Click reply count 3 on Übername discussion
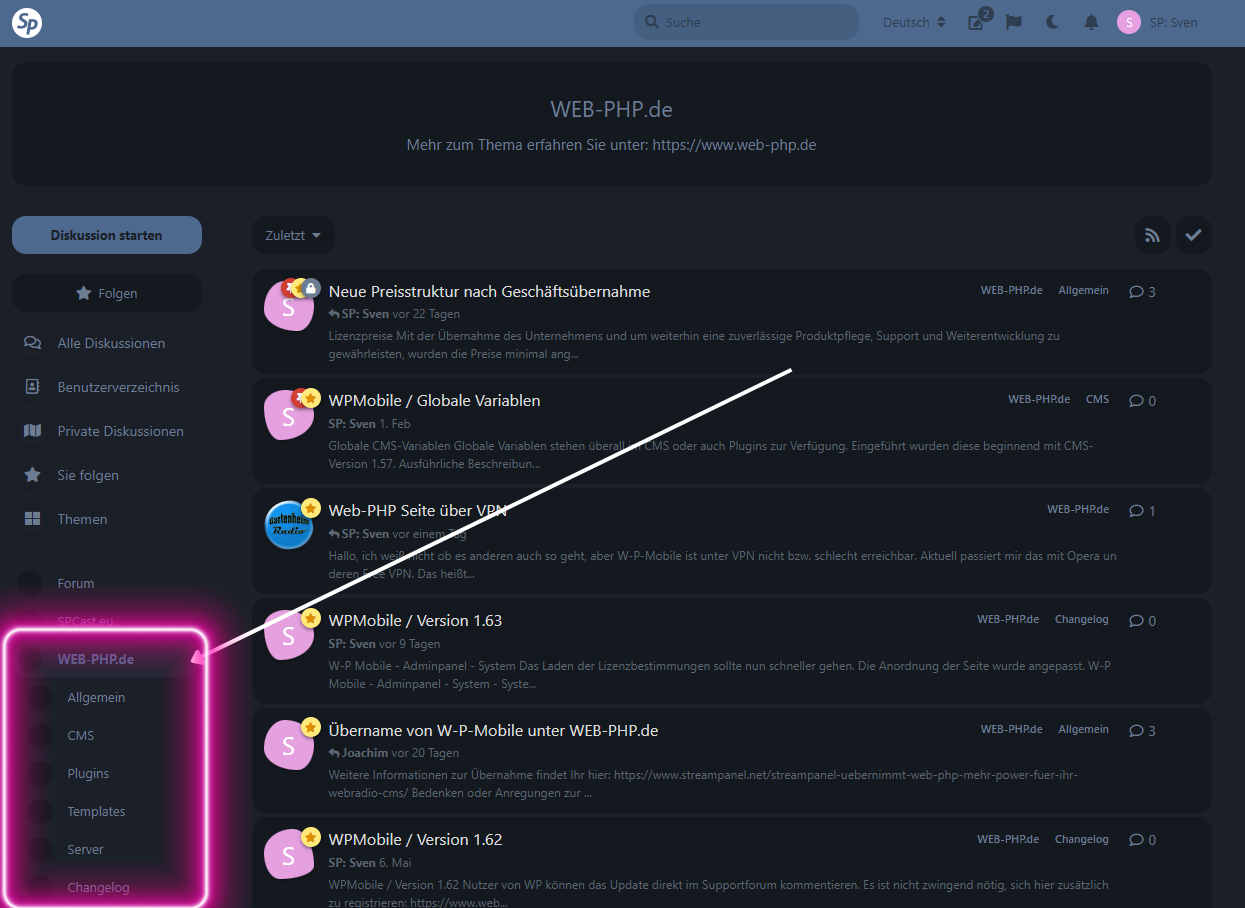The image size is (1245, 908). pyautogui.click(x=1142, y=731)
